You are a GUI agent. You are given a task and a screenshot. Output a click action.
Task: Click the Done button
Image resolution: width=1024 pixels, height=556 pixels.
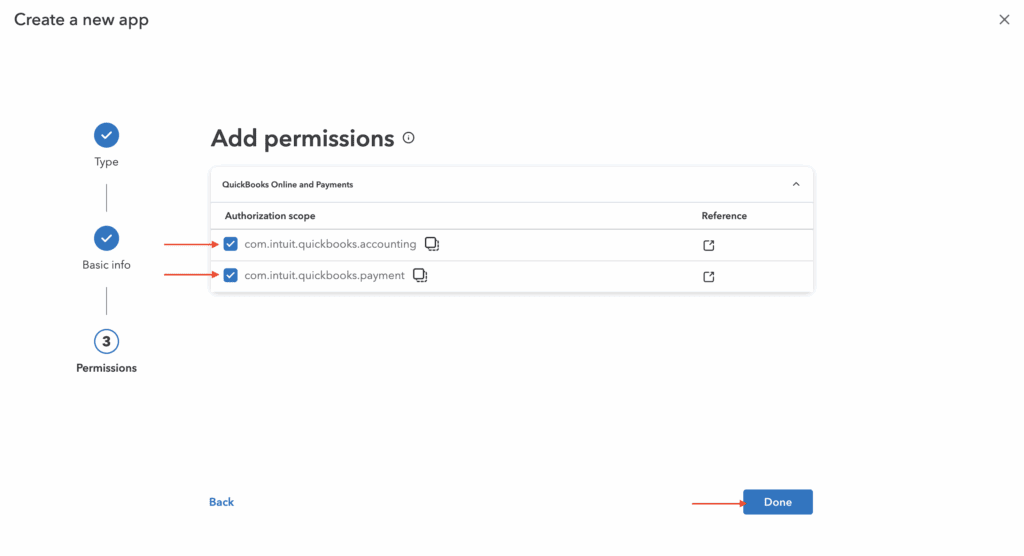[778, 502]
